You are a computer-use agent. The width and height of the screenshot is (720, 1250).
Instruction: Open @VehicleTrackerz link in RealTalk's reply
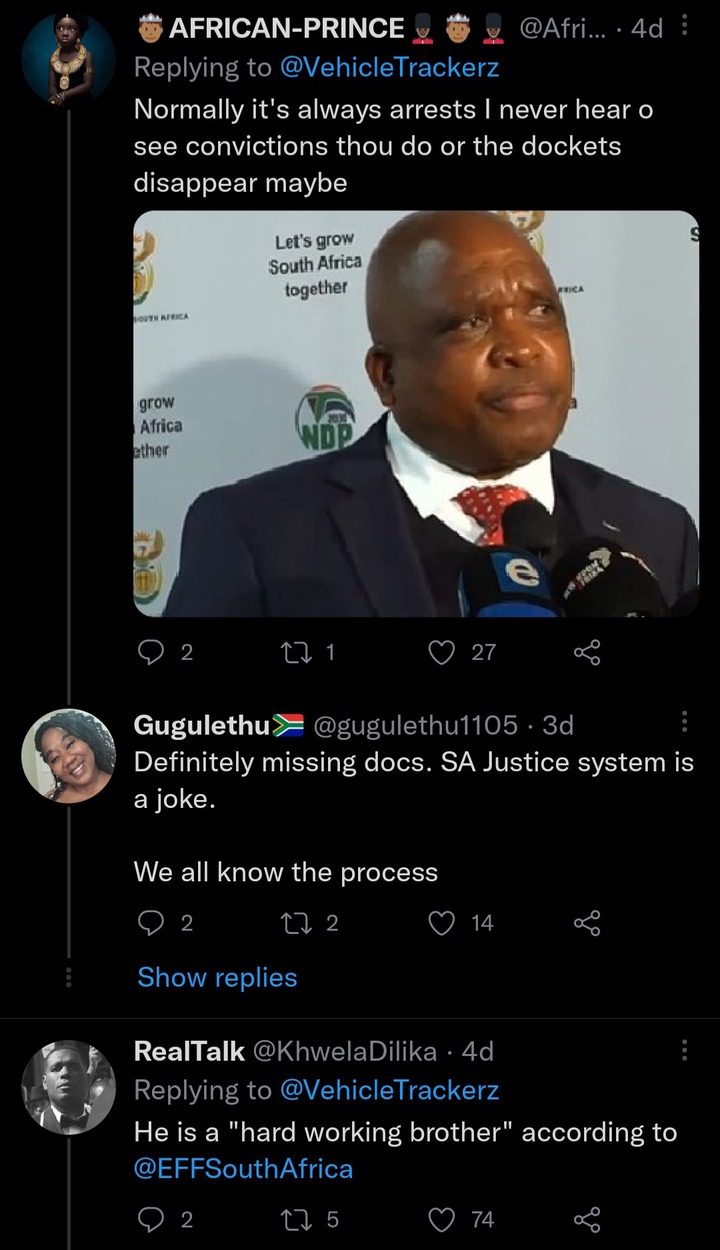coord(389,1089)
